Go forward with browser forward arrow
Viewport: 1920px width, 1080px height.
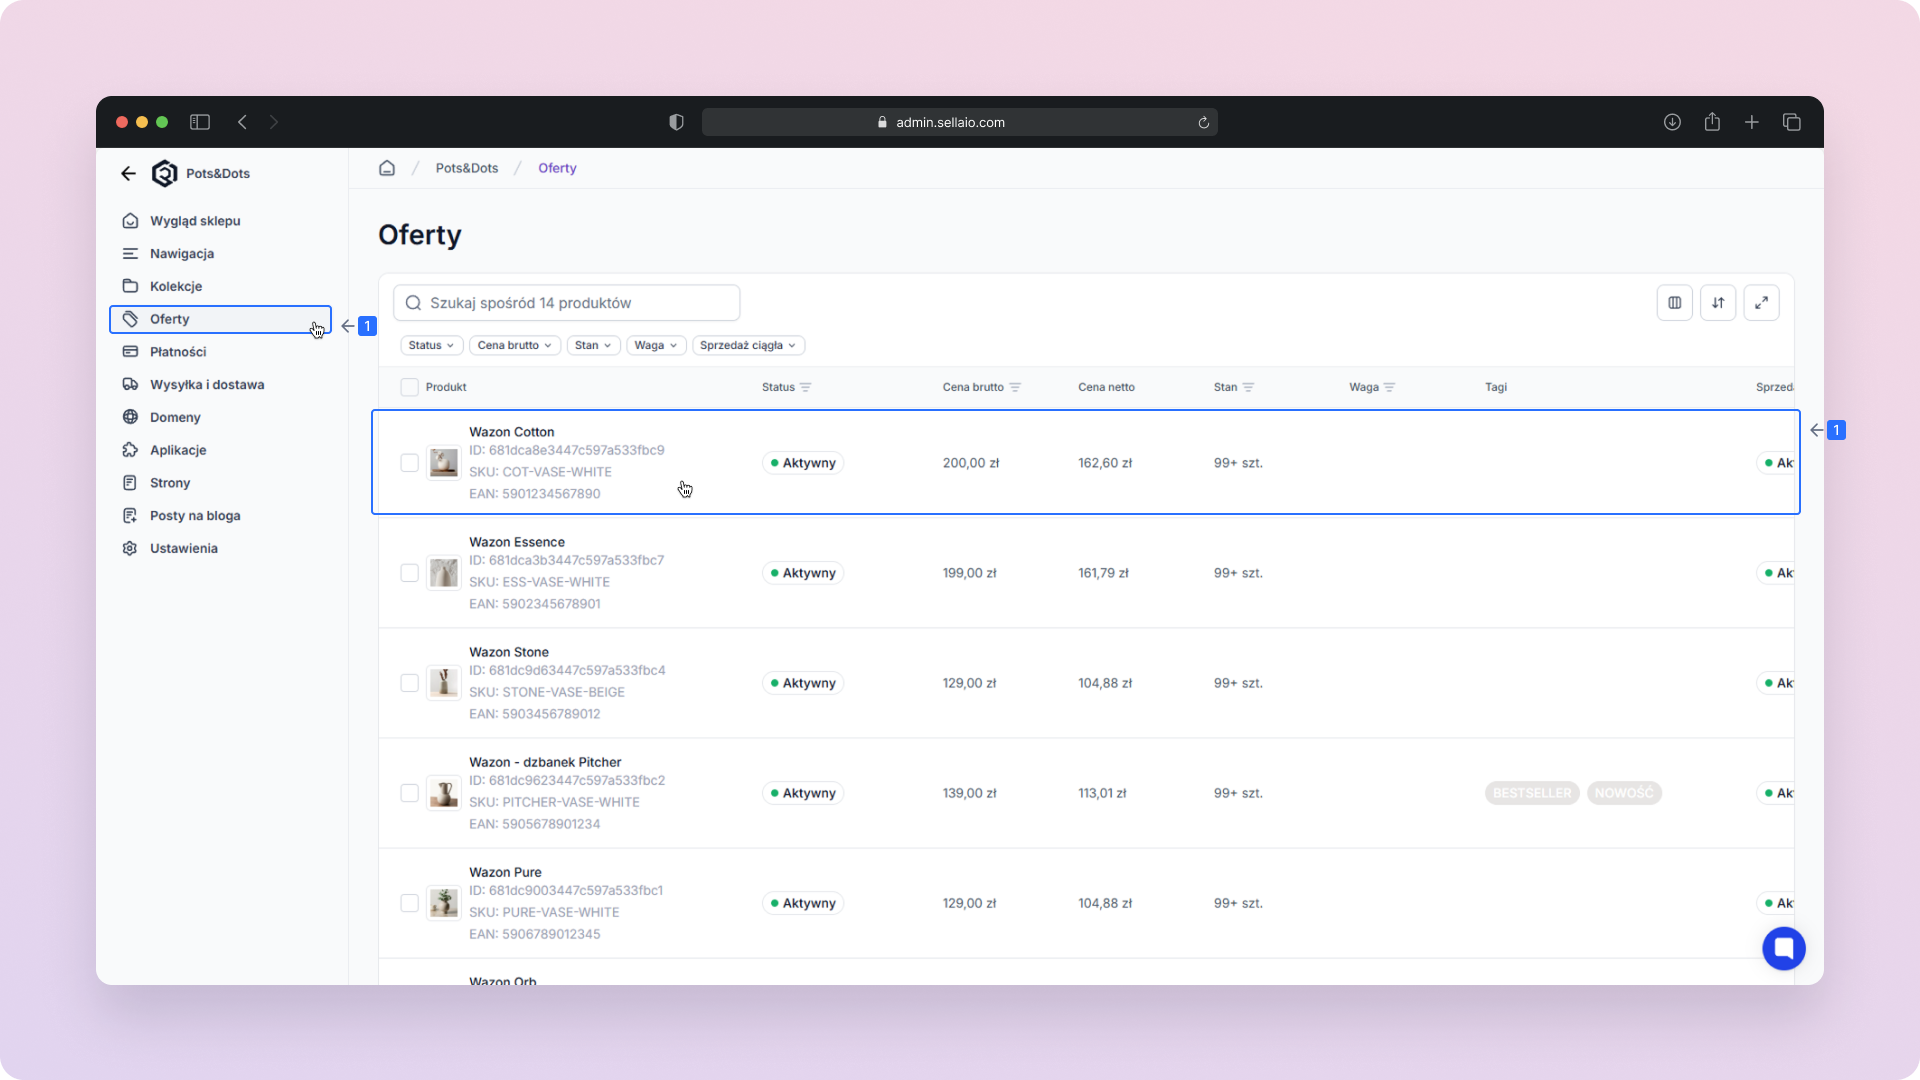pyautogui.click(x=274, y=122)
